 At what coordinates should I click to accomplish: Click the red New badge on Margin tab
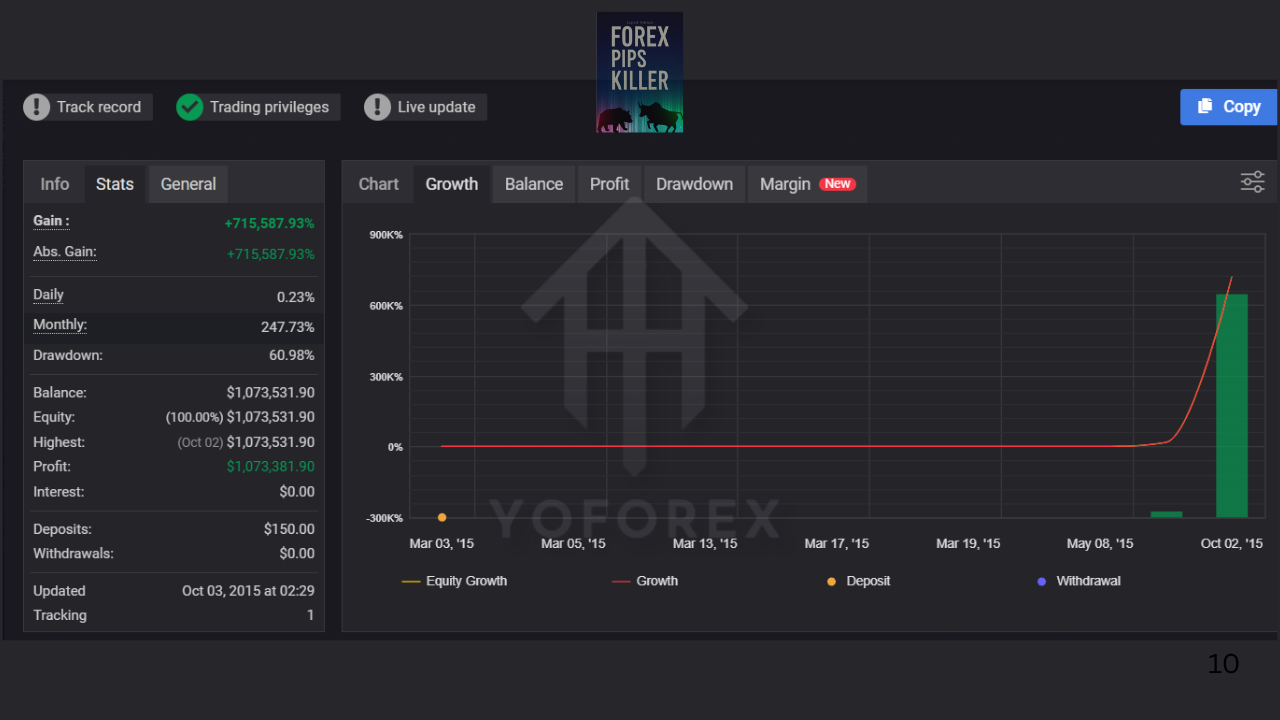pos(837,184)
